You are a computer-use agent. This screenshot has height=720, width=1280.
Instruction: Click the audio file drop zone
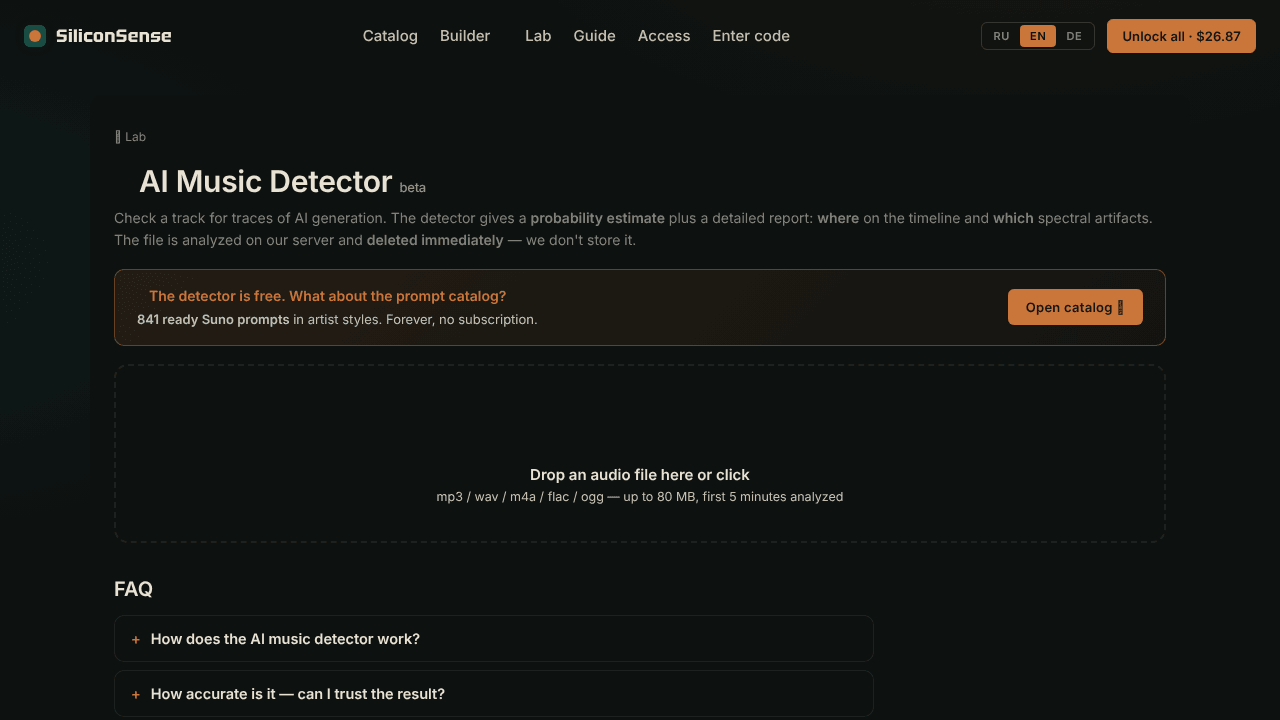(x=640, y=453)
